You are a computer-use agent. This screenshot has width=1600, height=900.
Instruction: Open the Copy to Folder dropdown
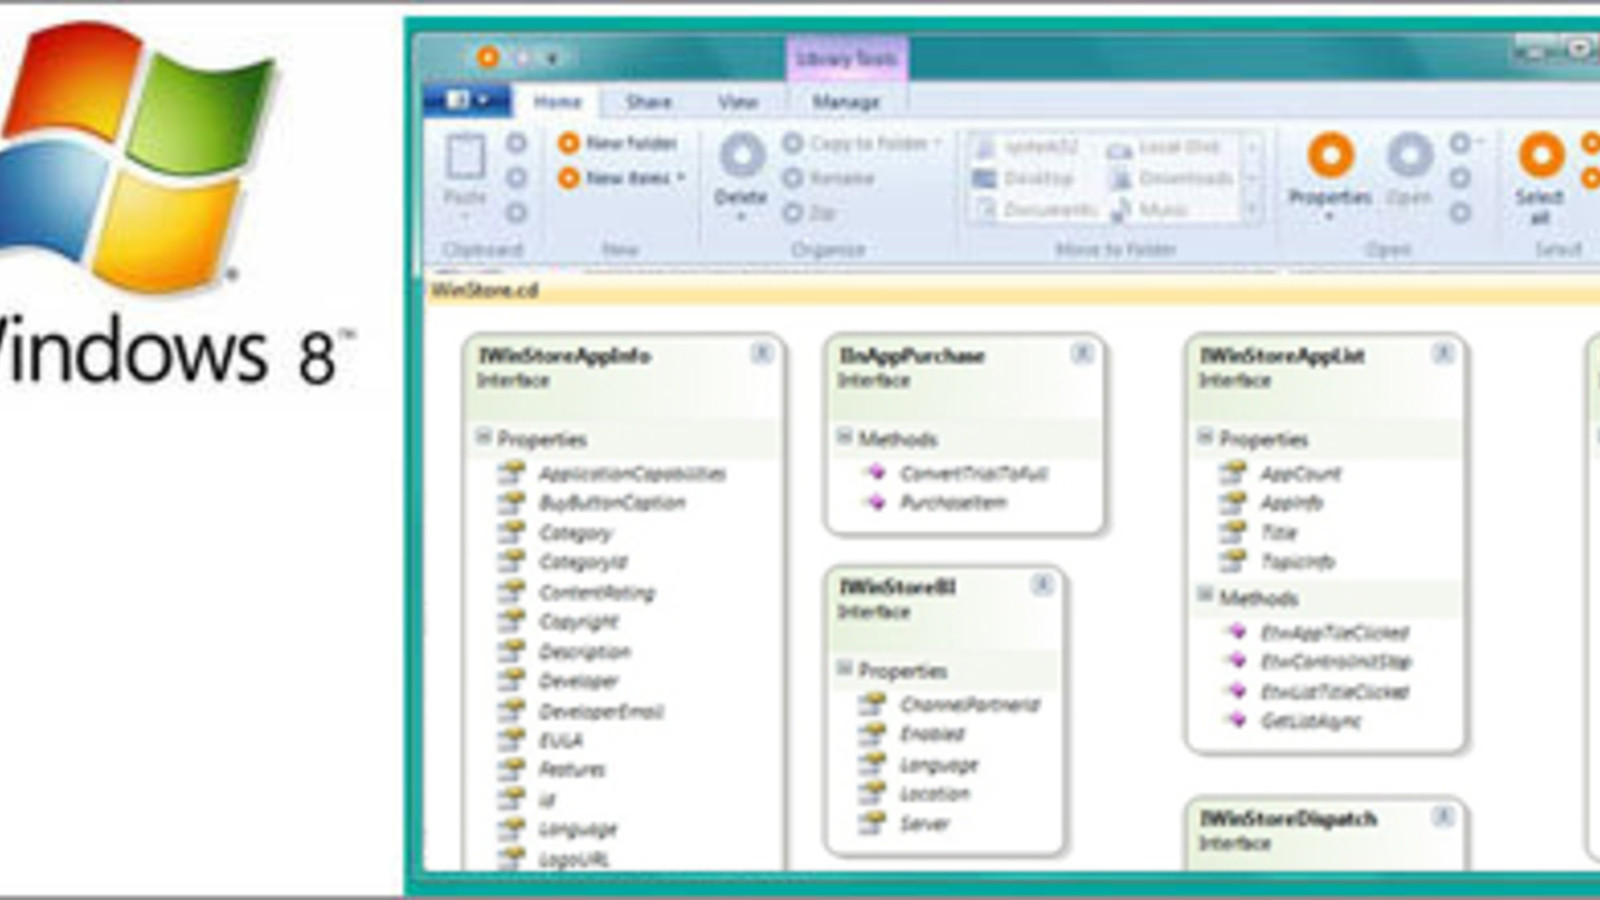[x=938, y=143]
